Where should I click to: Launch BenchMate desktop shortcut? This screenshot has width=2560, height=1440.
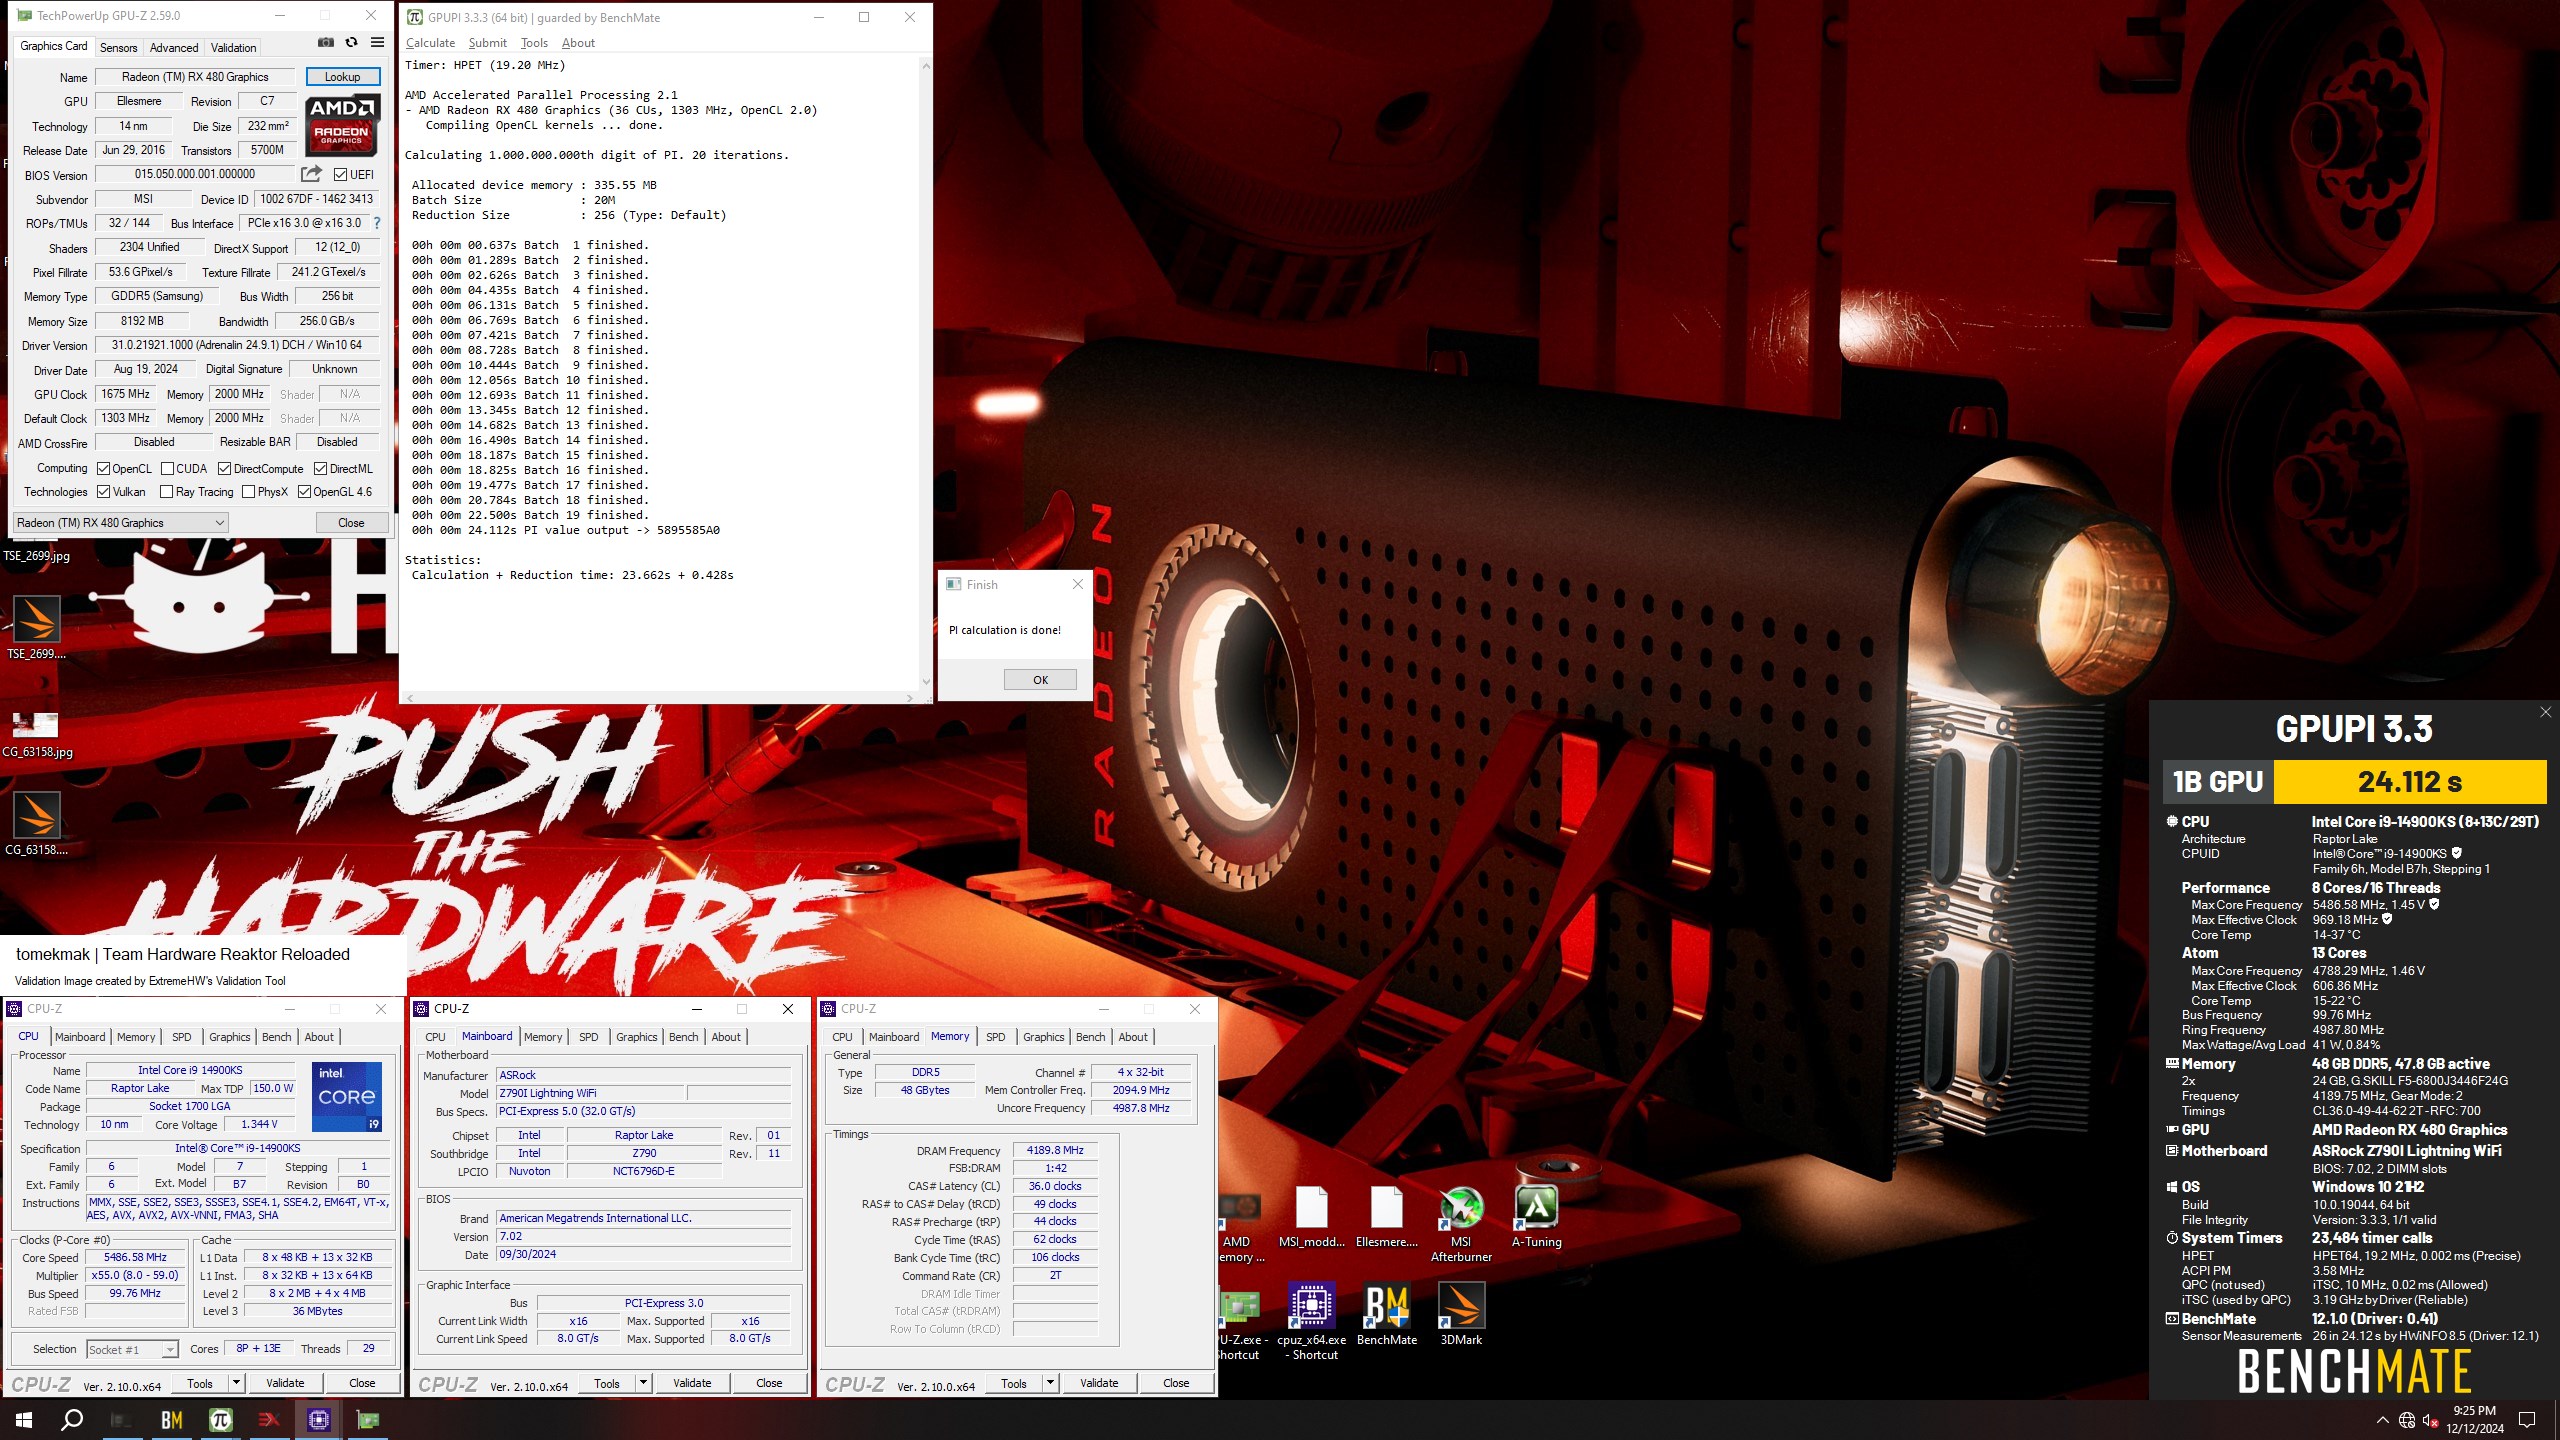1387,1314
